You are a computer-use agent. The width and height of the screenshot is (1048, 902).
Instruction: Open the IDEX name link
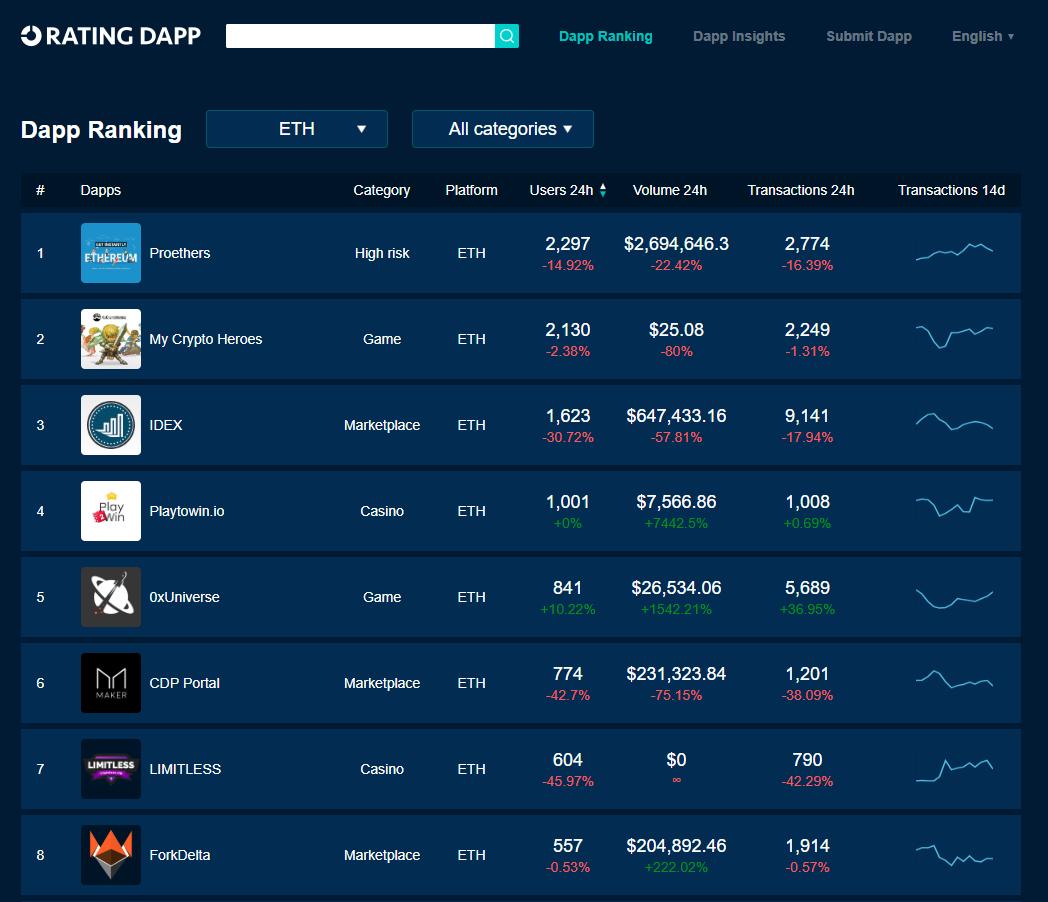click(166, 425)
